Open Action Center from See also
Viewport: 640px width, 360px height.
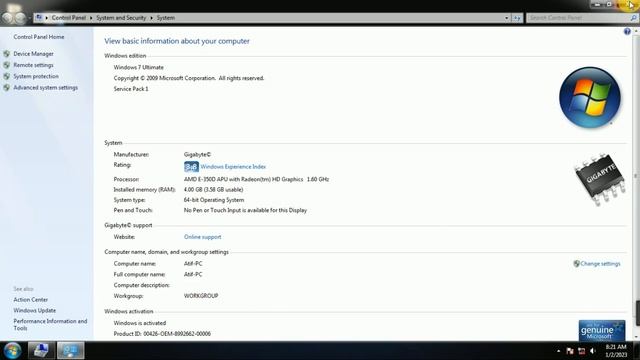(x=31, y=300)
